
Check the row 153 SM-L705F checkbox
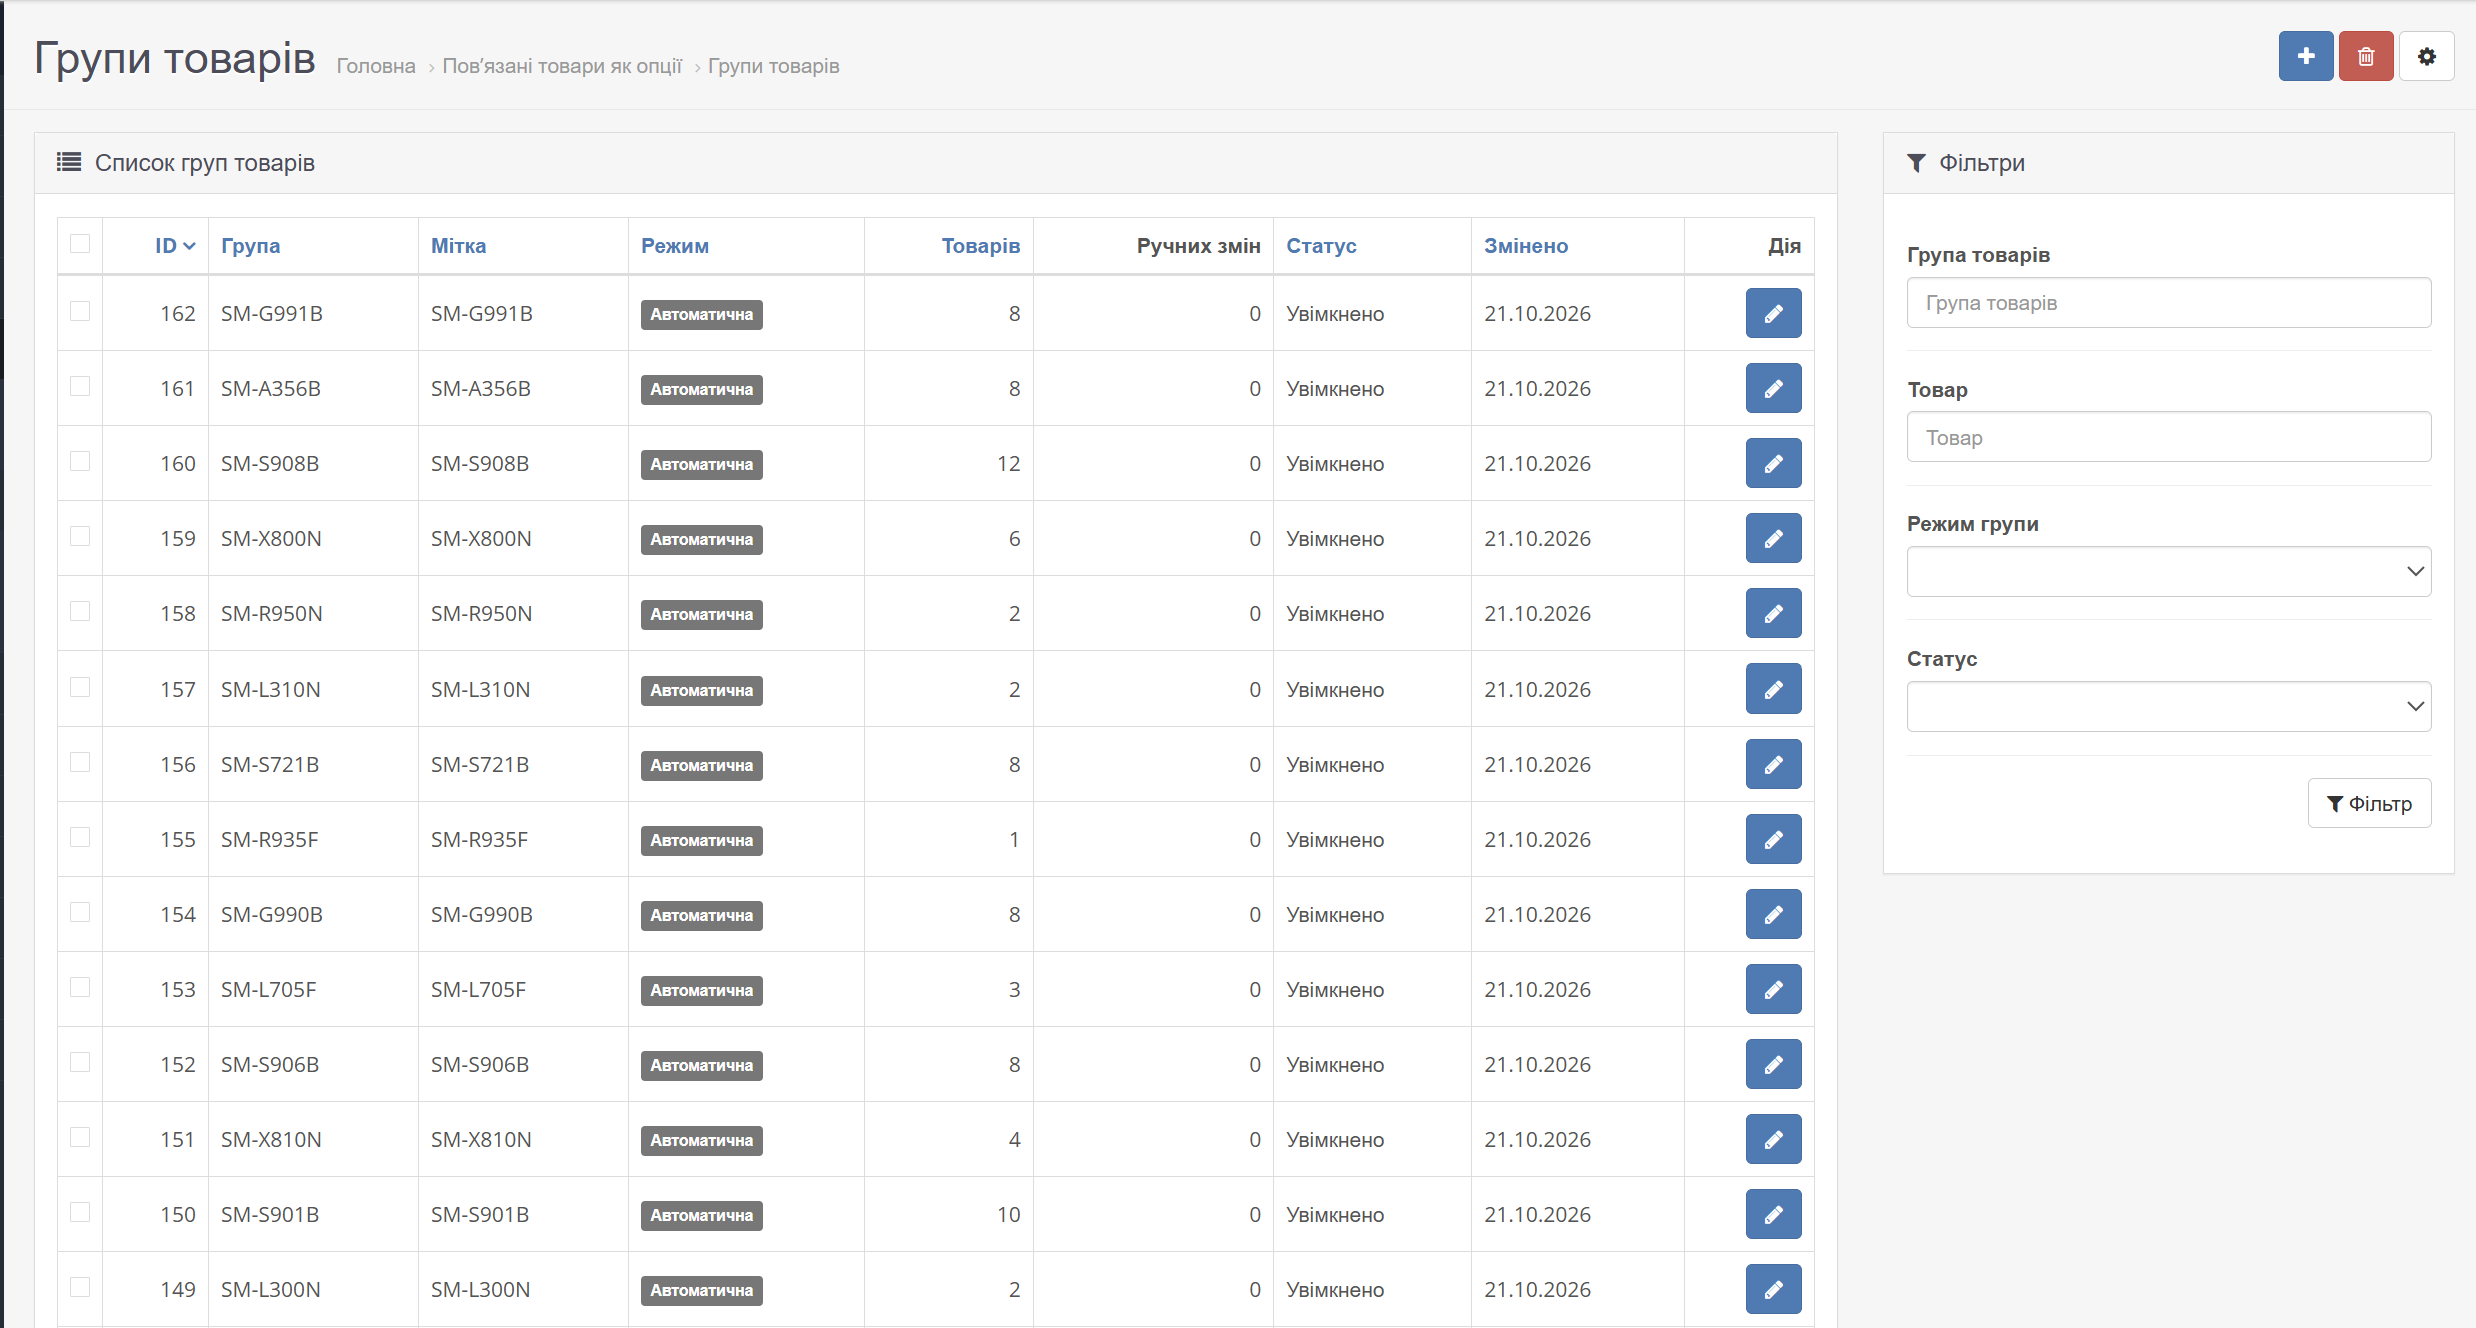[x=80, y=987]
